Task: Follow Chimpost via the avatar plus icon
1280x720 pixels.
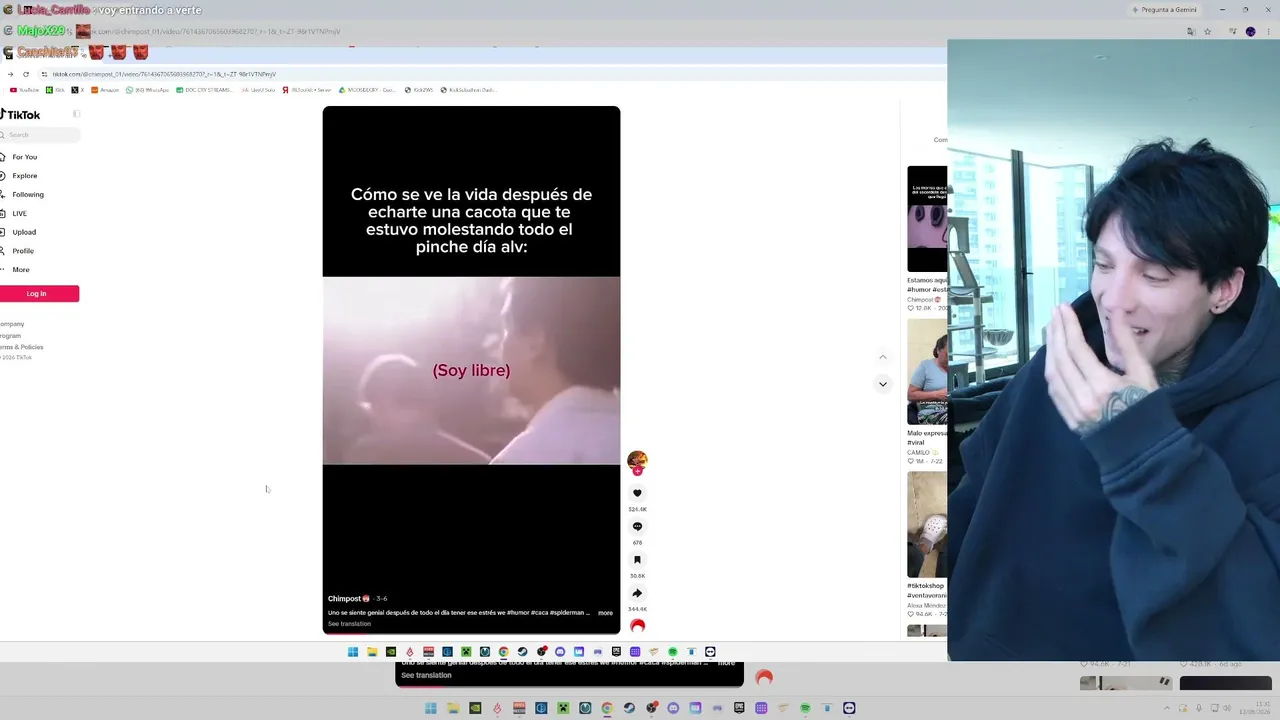Action: point(637,471)
